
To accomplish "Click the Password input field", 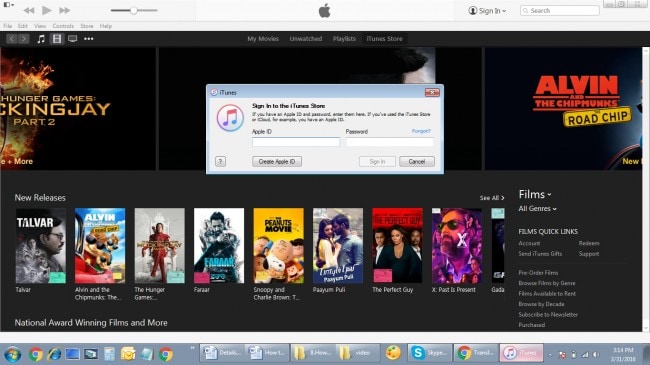I will tap(390, 142).
